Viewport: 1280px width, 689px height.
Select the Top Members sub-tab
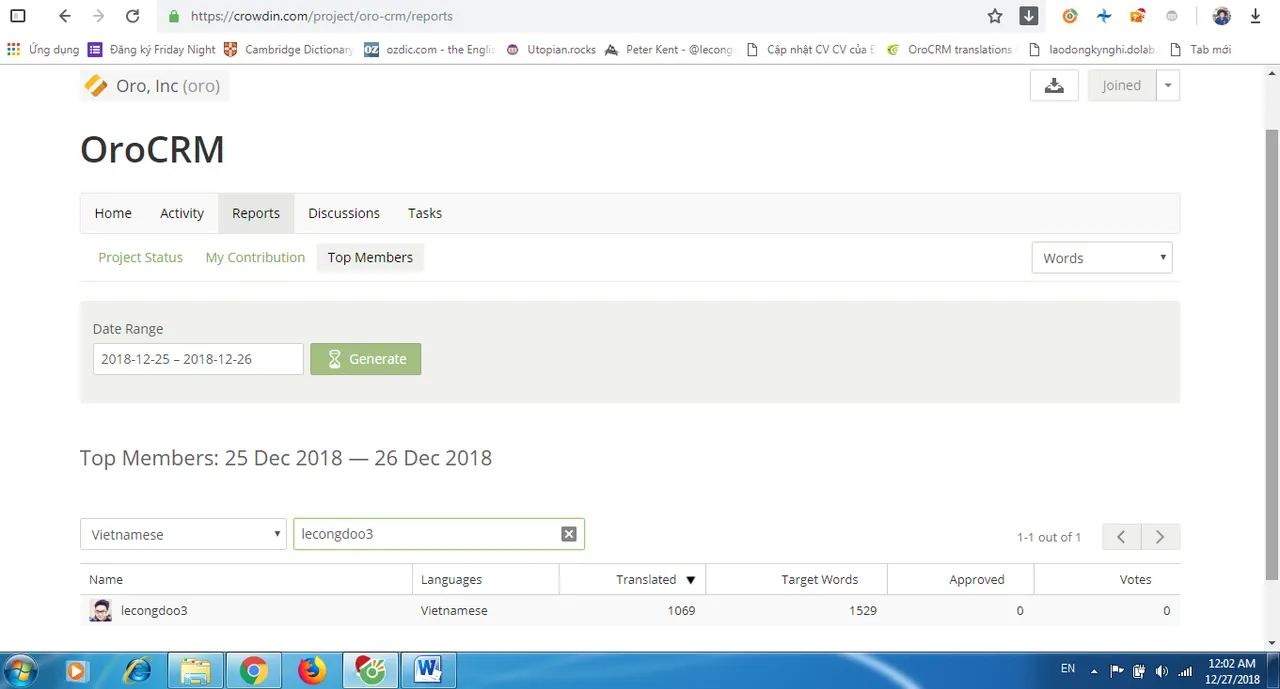coord(370,257)
